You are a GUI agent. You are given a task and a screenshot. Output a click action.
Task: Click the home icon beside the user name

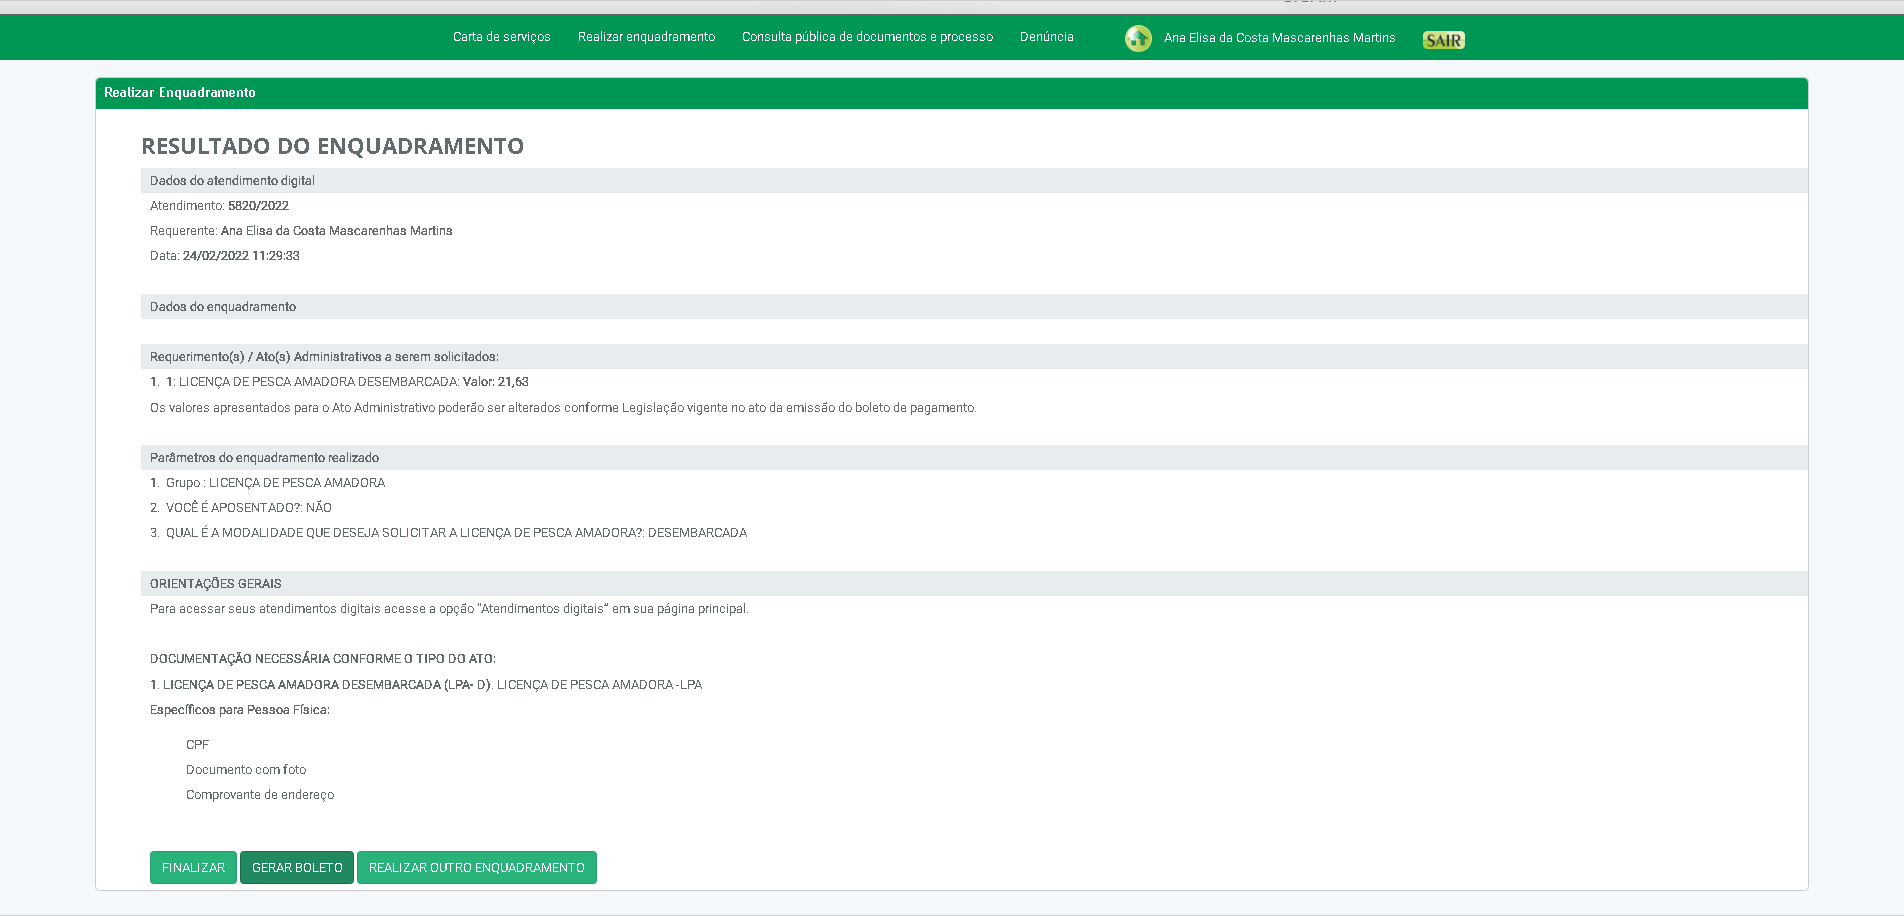coord(1138,38)
